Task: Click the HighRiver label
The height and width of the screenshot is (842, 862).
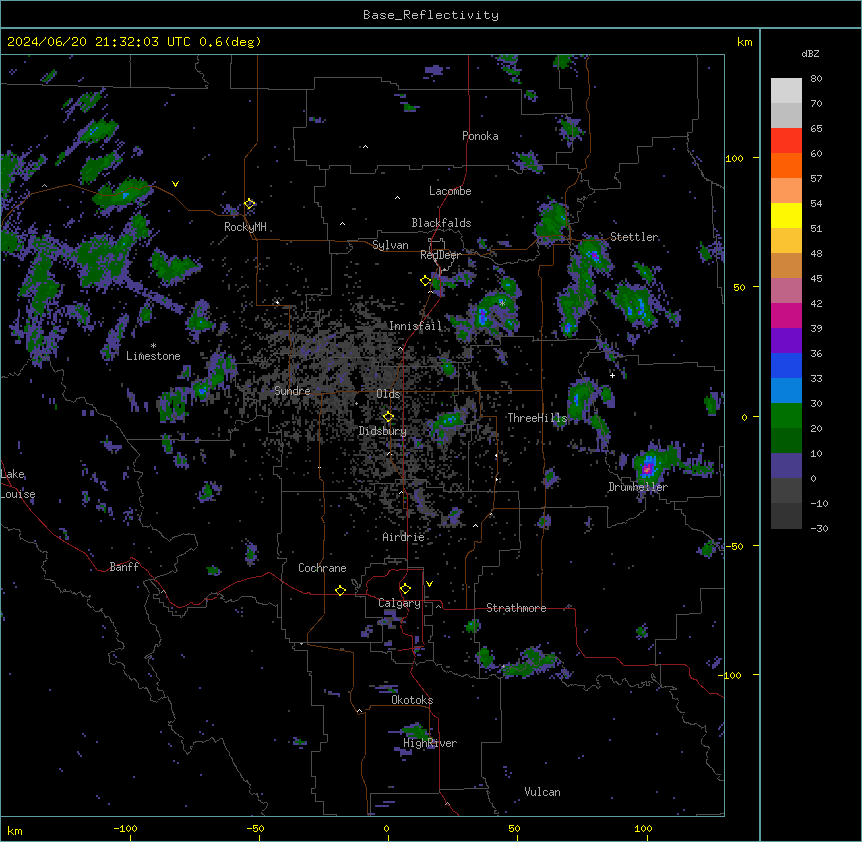Action: [x=430, y=743]
